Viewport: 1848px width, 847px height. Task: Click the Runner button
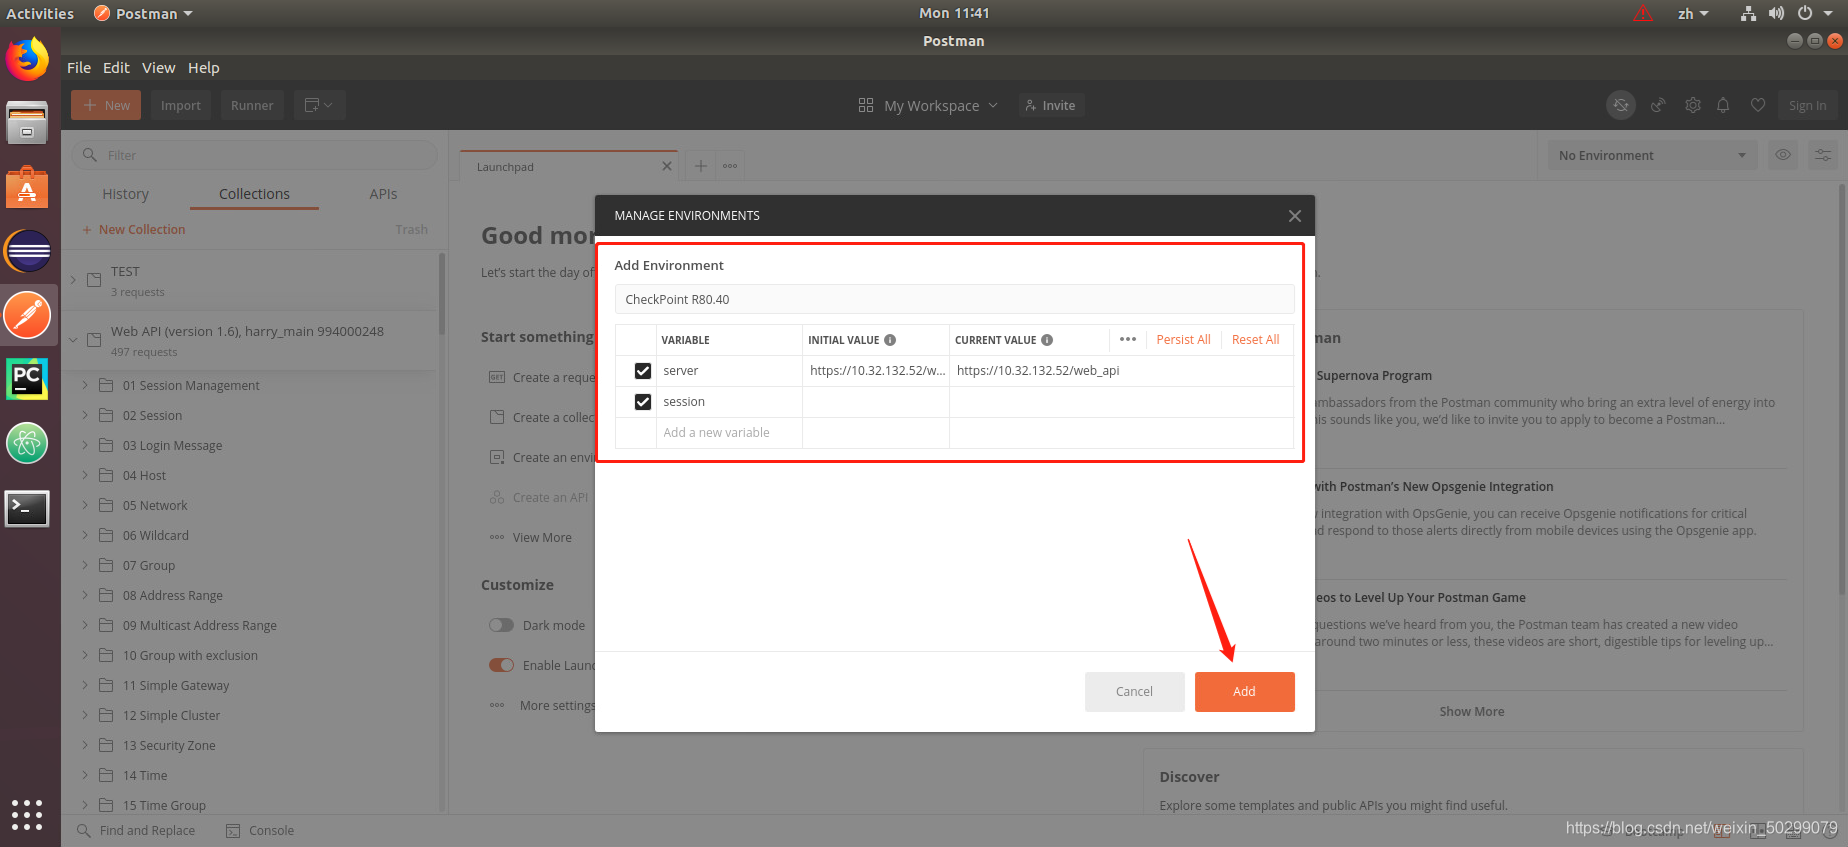(252, 105)
